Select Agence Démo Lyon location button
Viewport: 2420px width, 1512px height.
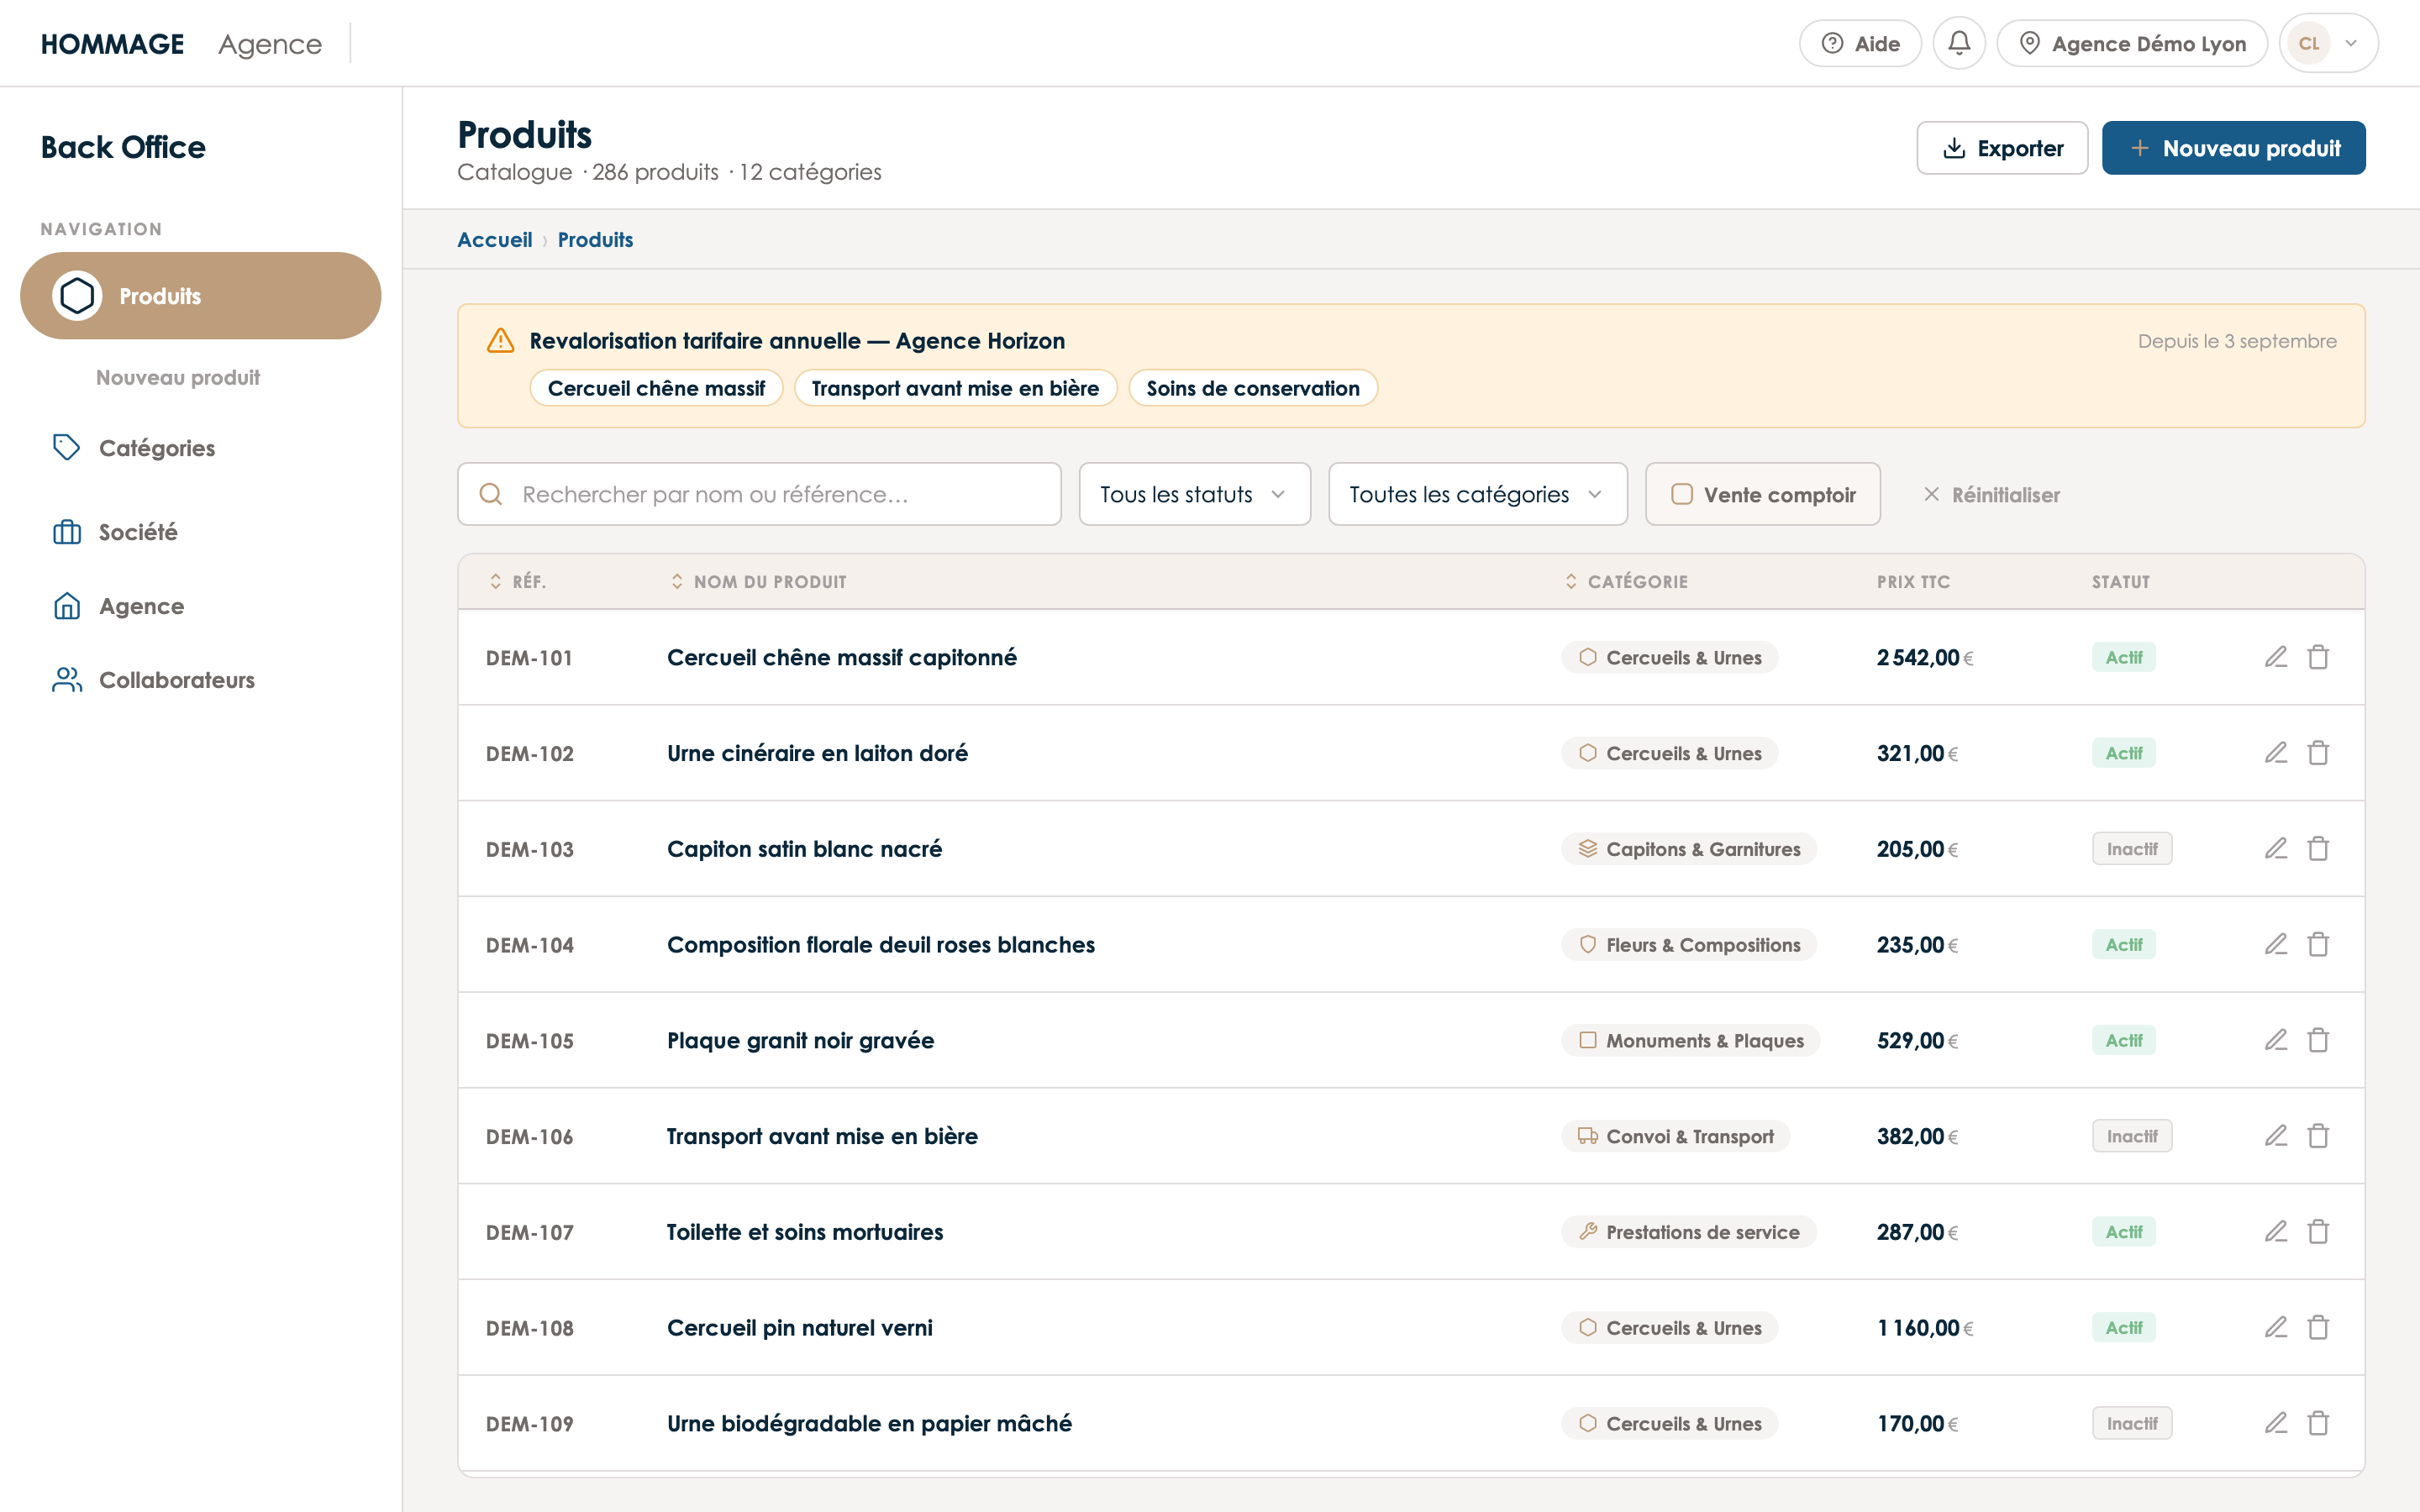point(2132,44)
